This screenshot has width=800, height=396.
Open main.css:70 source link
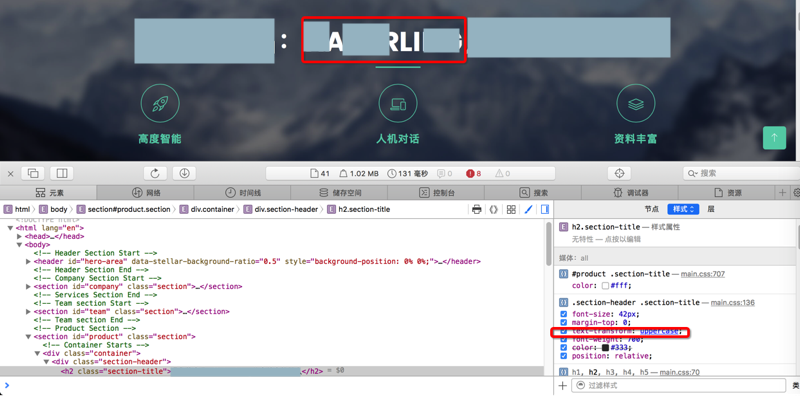pos(680,372)
